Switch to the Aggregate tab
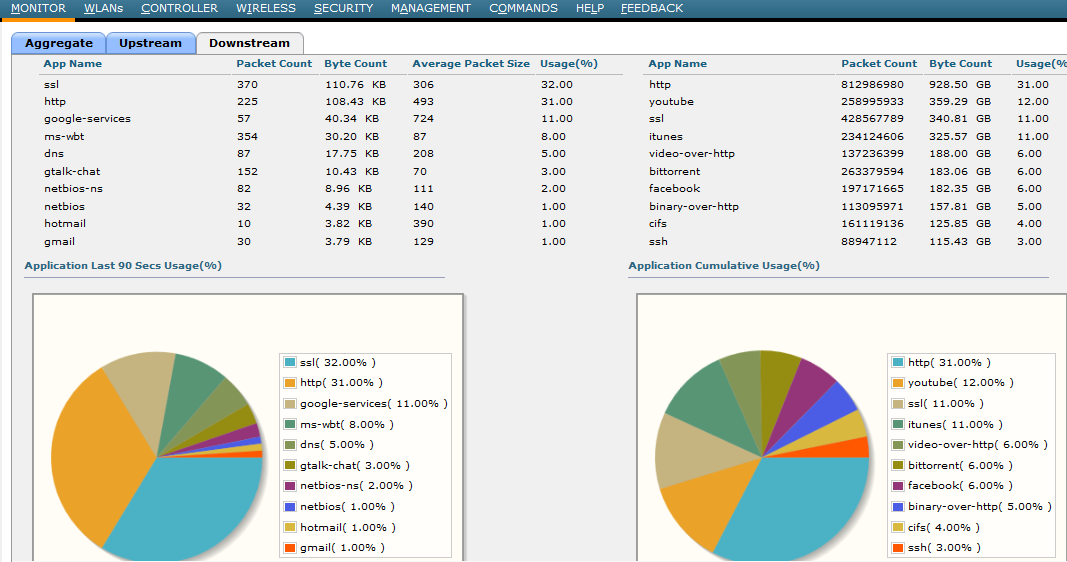Image resolution: width=1067 pixels, height=562 pixels. pos(58,43)
